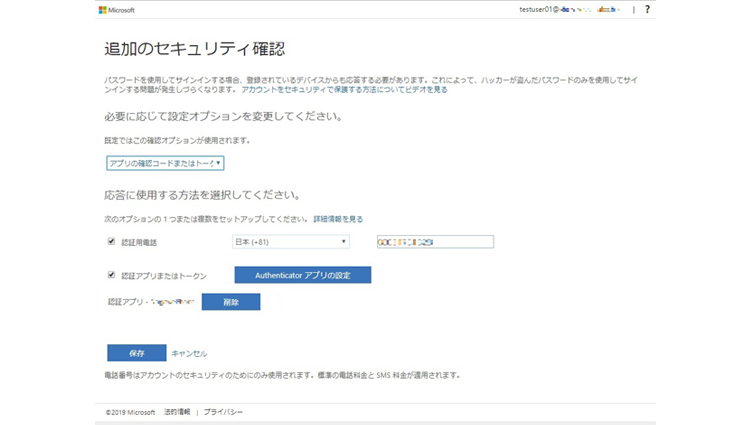
Task: Click the 削除 button for the authenticator app
Action: [x=231, y=302]
